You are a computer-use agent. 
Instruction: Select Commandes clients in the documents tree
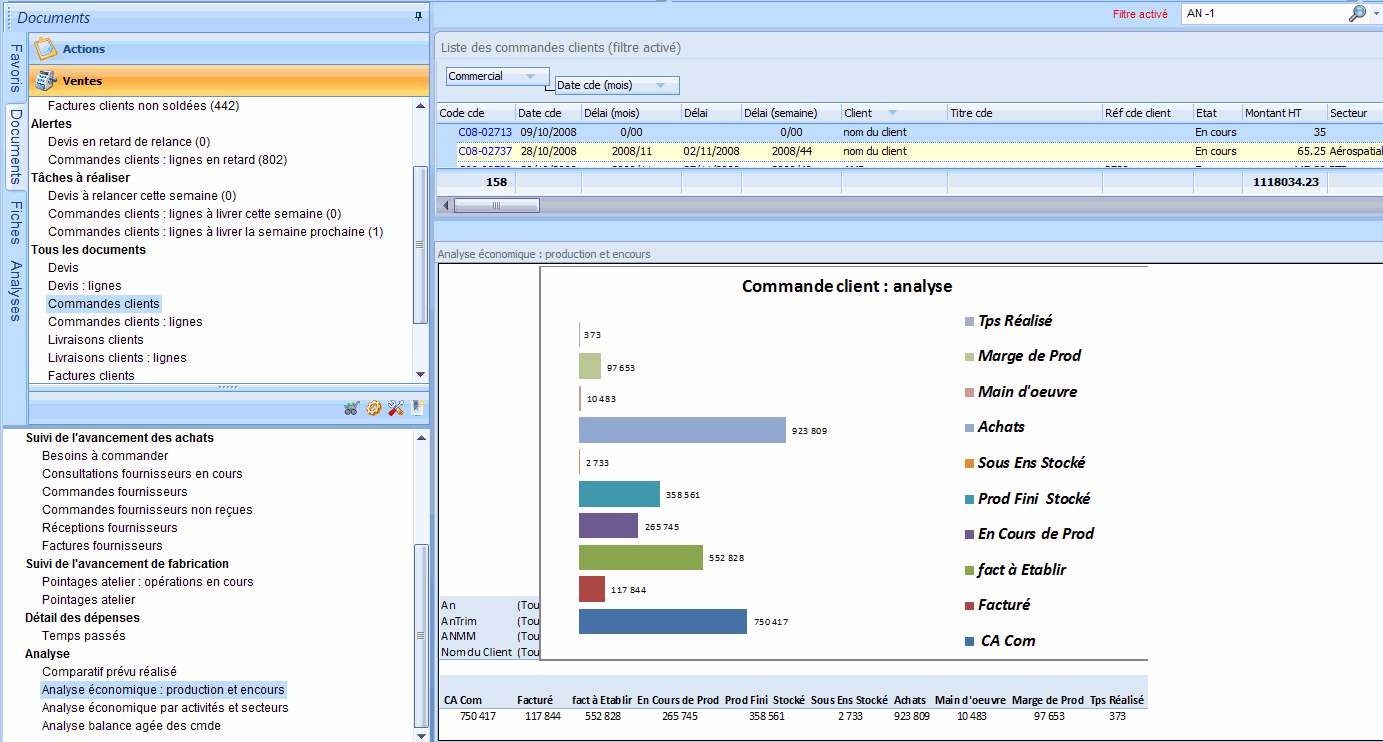103,303
